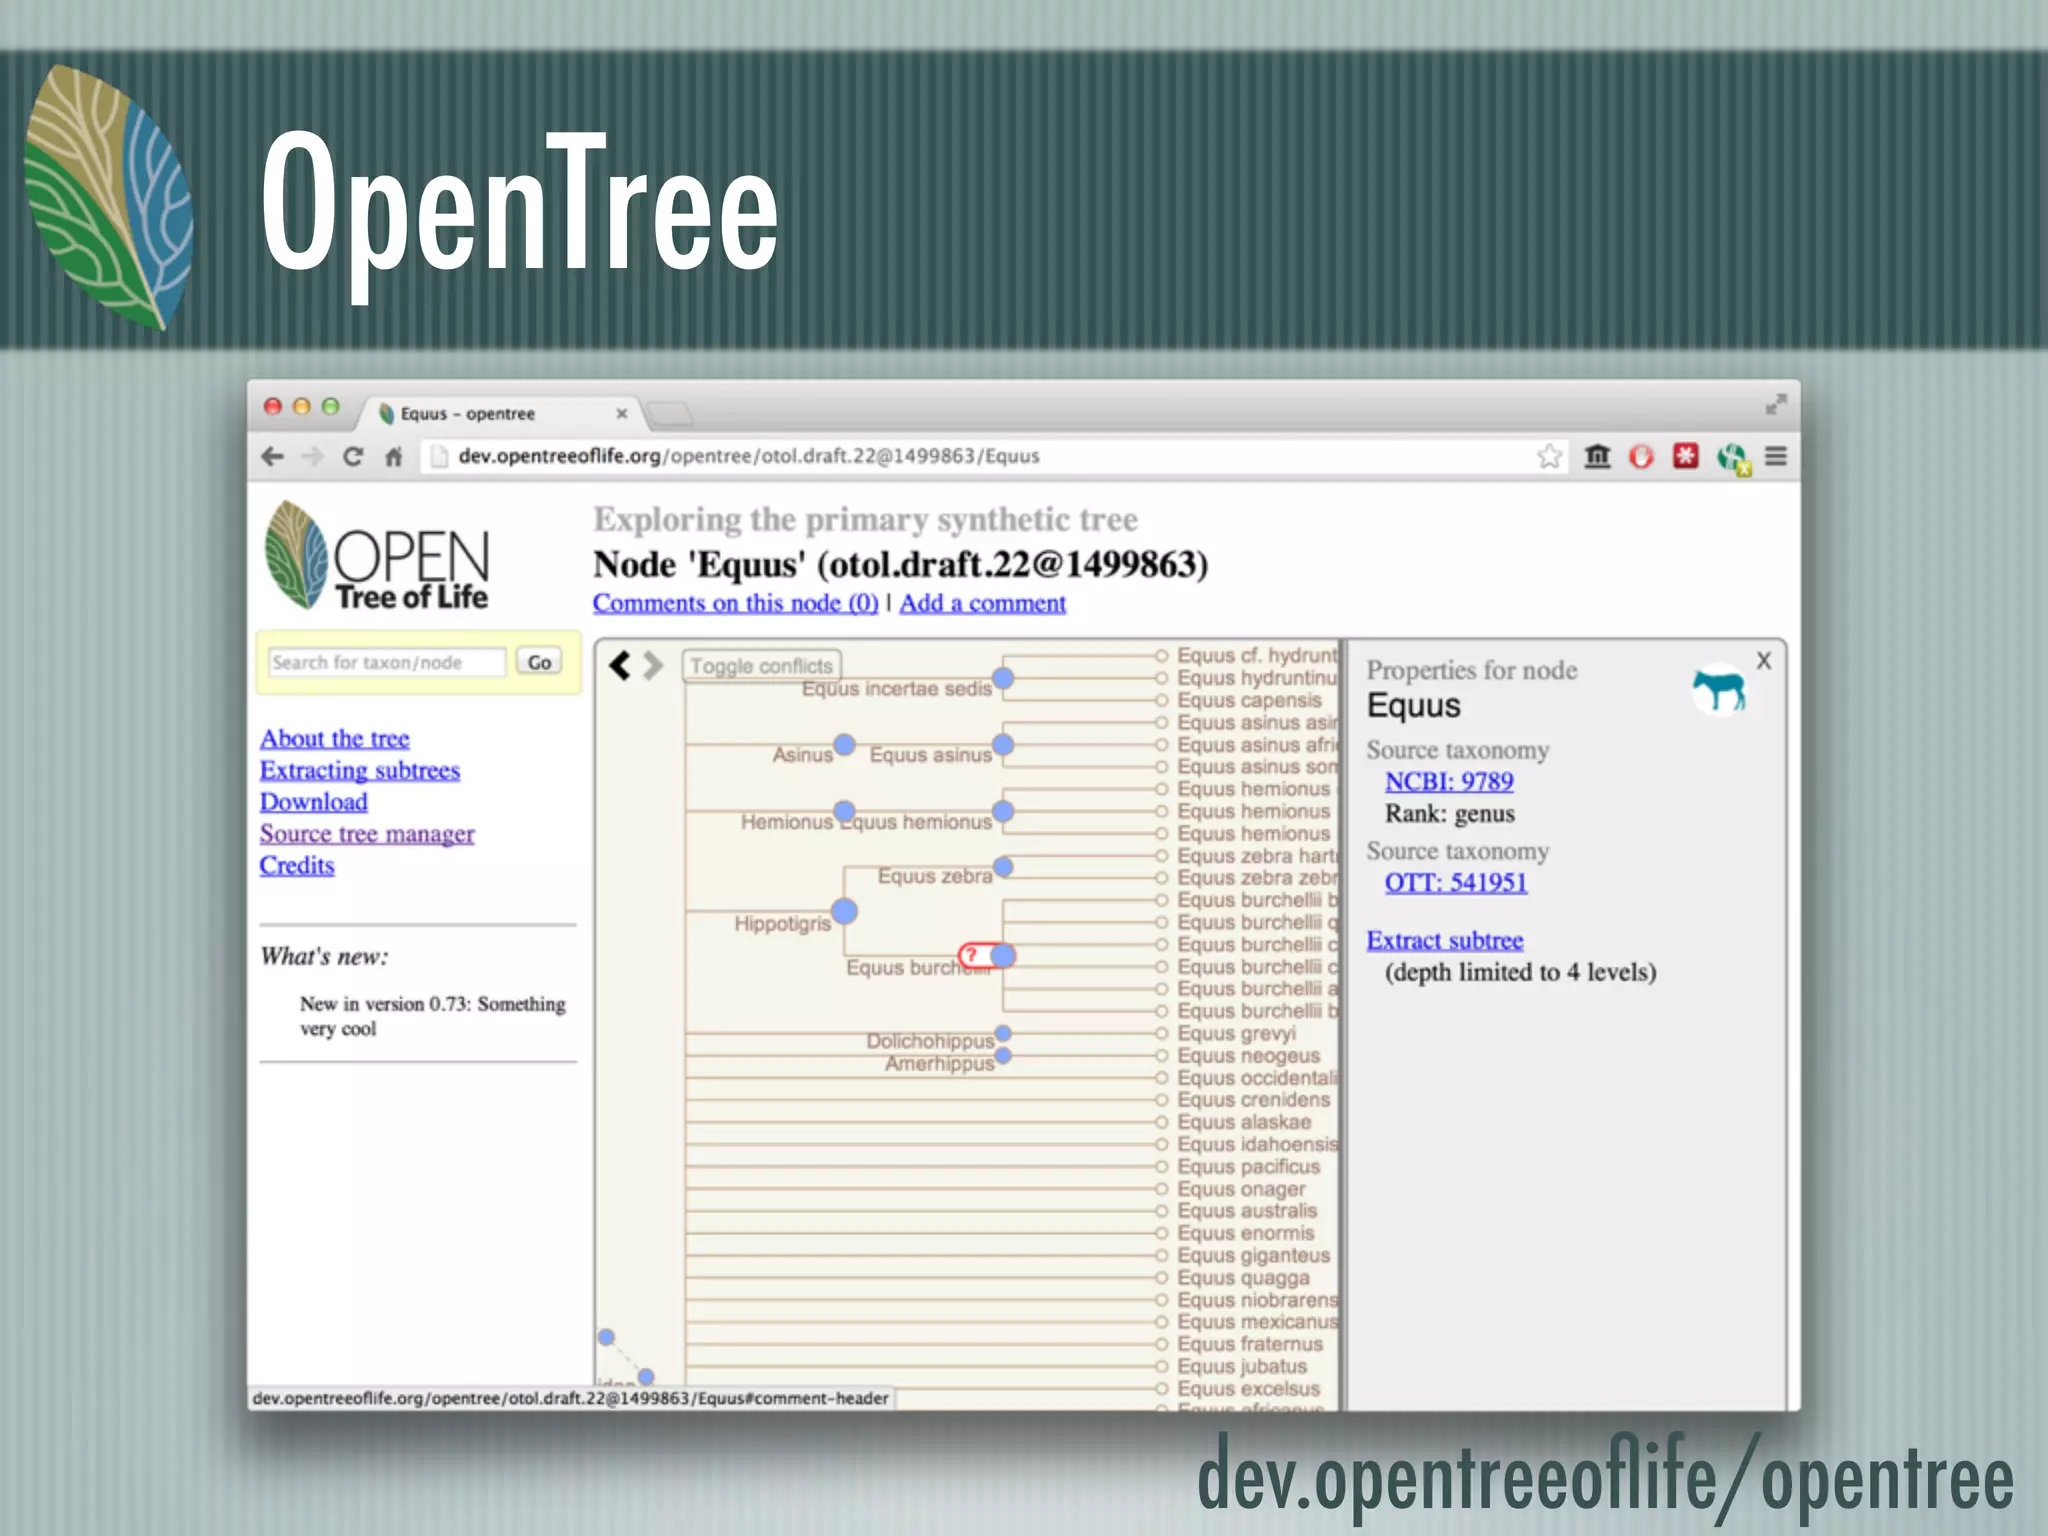This screenshot has height=1536, width=2048.
Task: Close the Properties for node panel
Action: coord(1764,661)
